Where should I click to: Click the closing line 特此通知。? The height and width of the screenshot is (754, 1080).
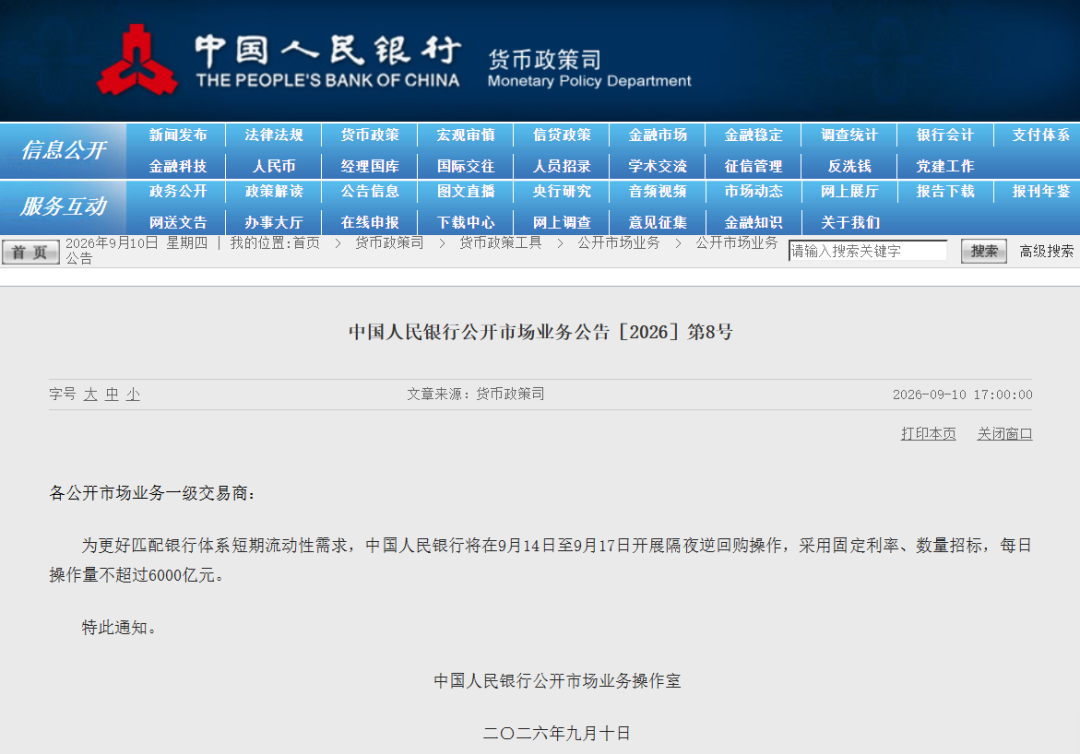click(118, 627)
